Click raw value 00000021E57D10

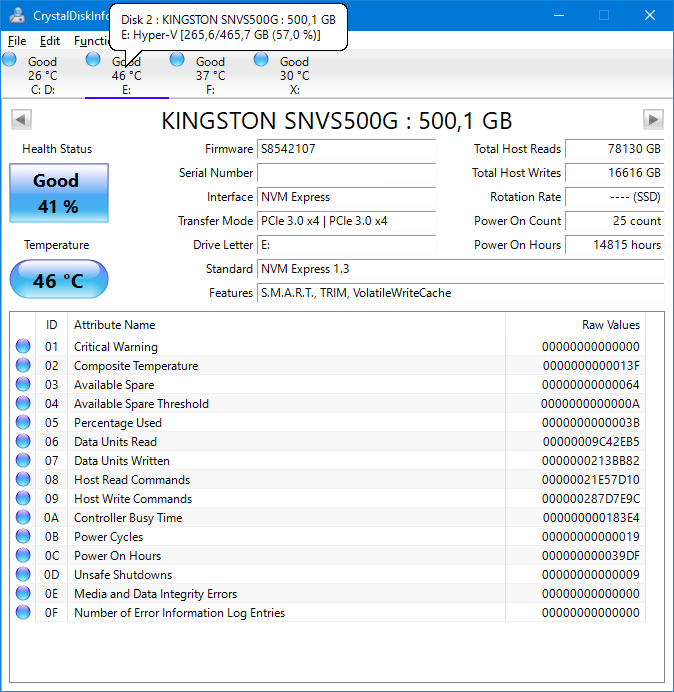pos(591,480)
